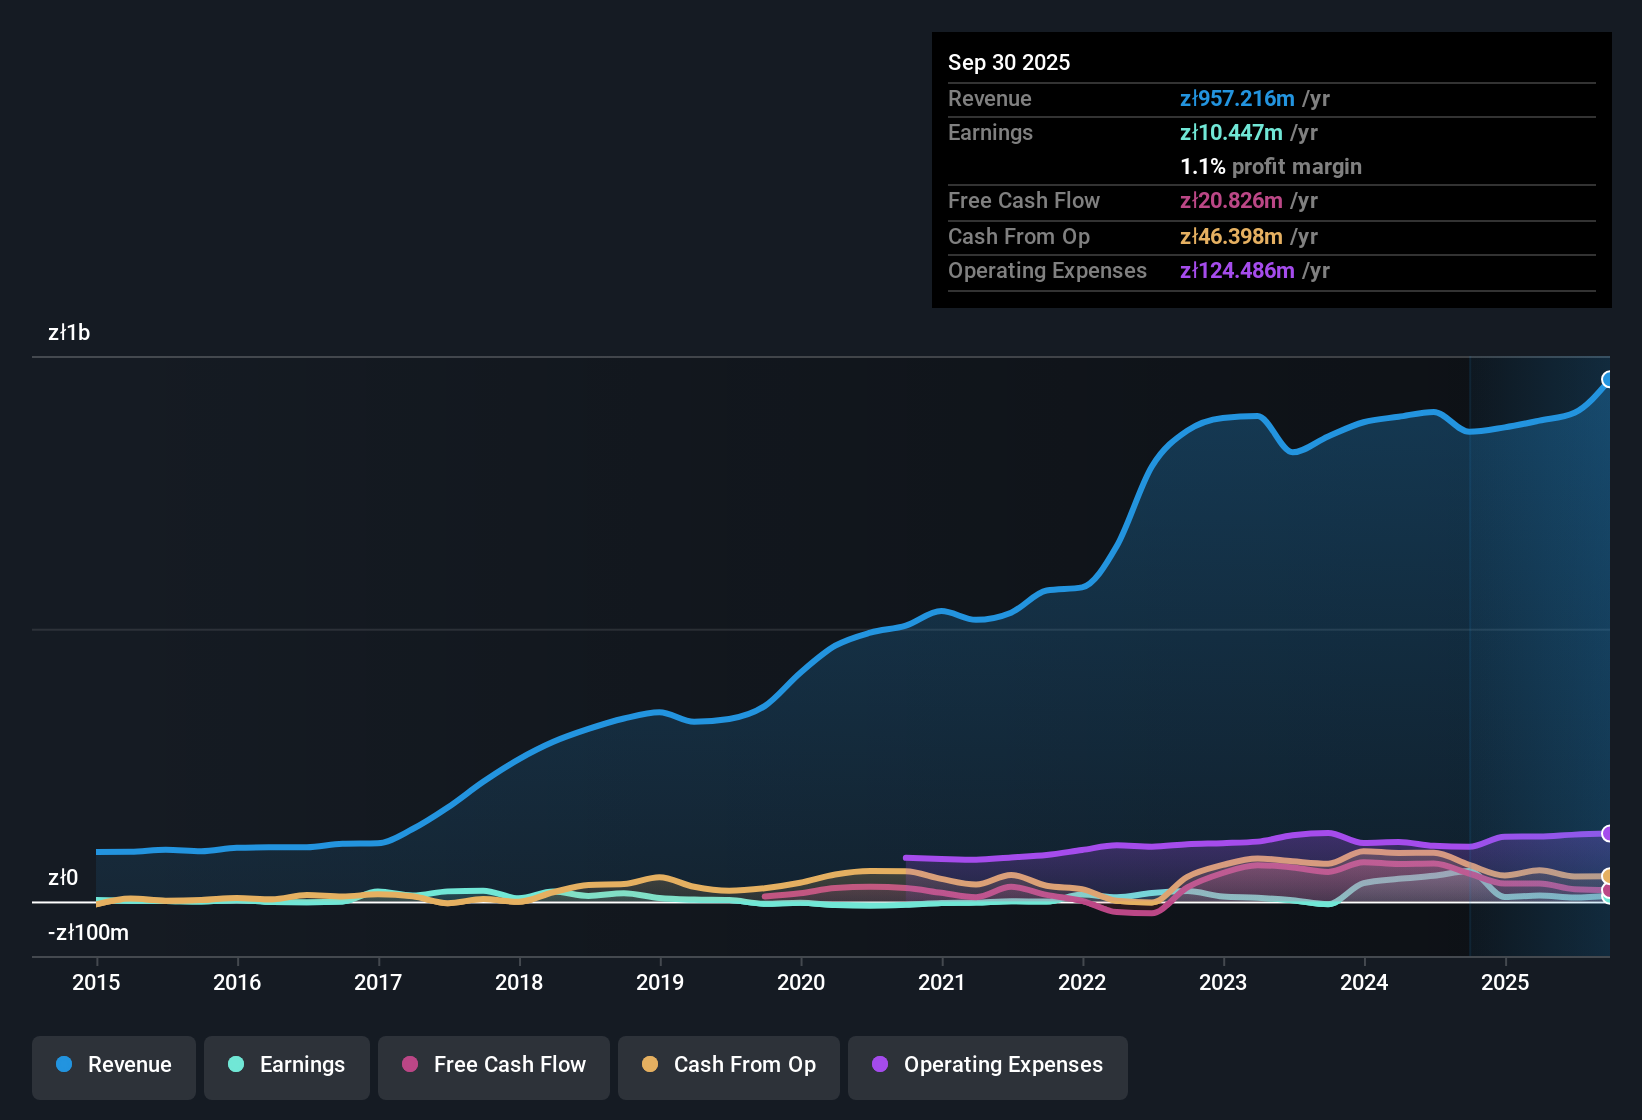The width and height of the screenshot is (1642, 1120).
Task: Click the purple Operating Expenses dot icon
Action: (878, 1065)
